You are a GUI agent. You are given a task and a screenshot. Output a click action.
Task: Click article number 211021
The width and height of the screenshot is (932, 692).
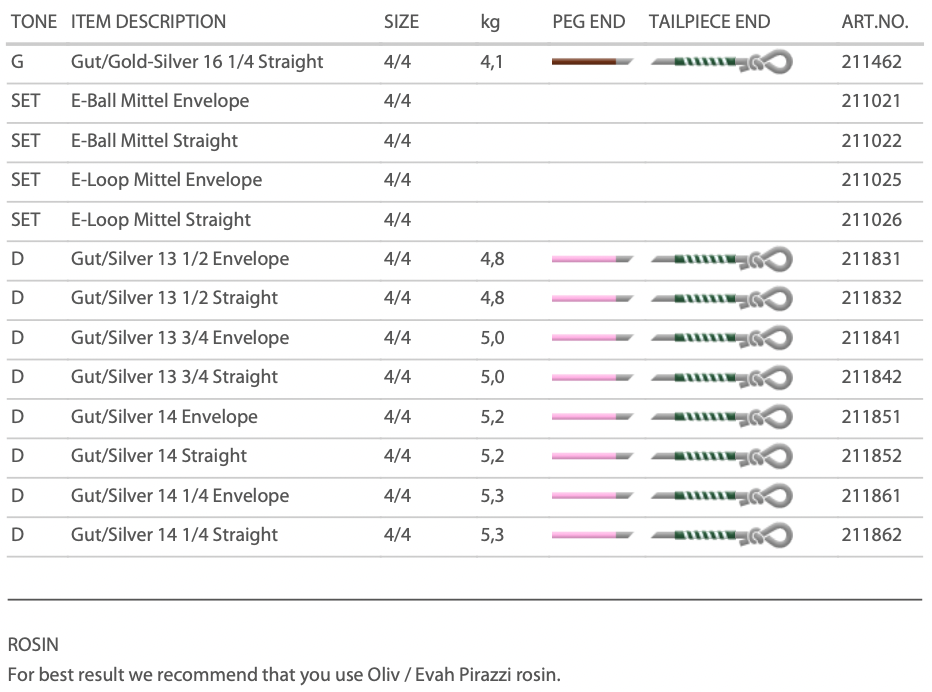click(871, 101)
